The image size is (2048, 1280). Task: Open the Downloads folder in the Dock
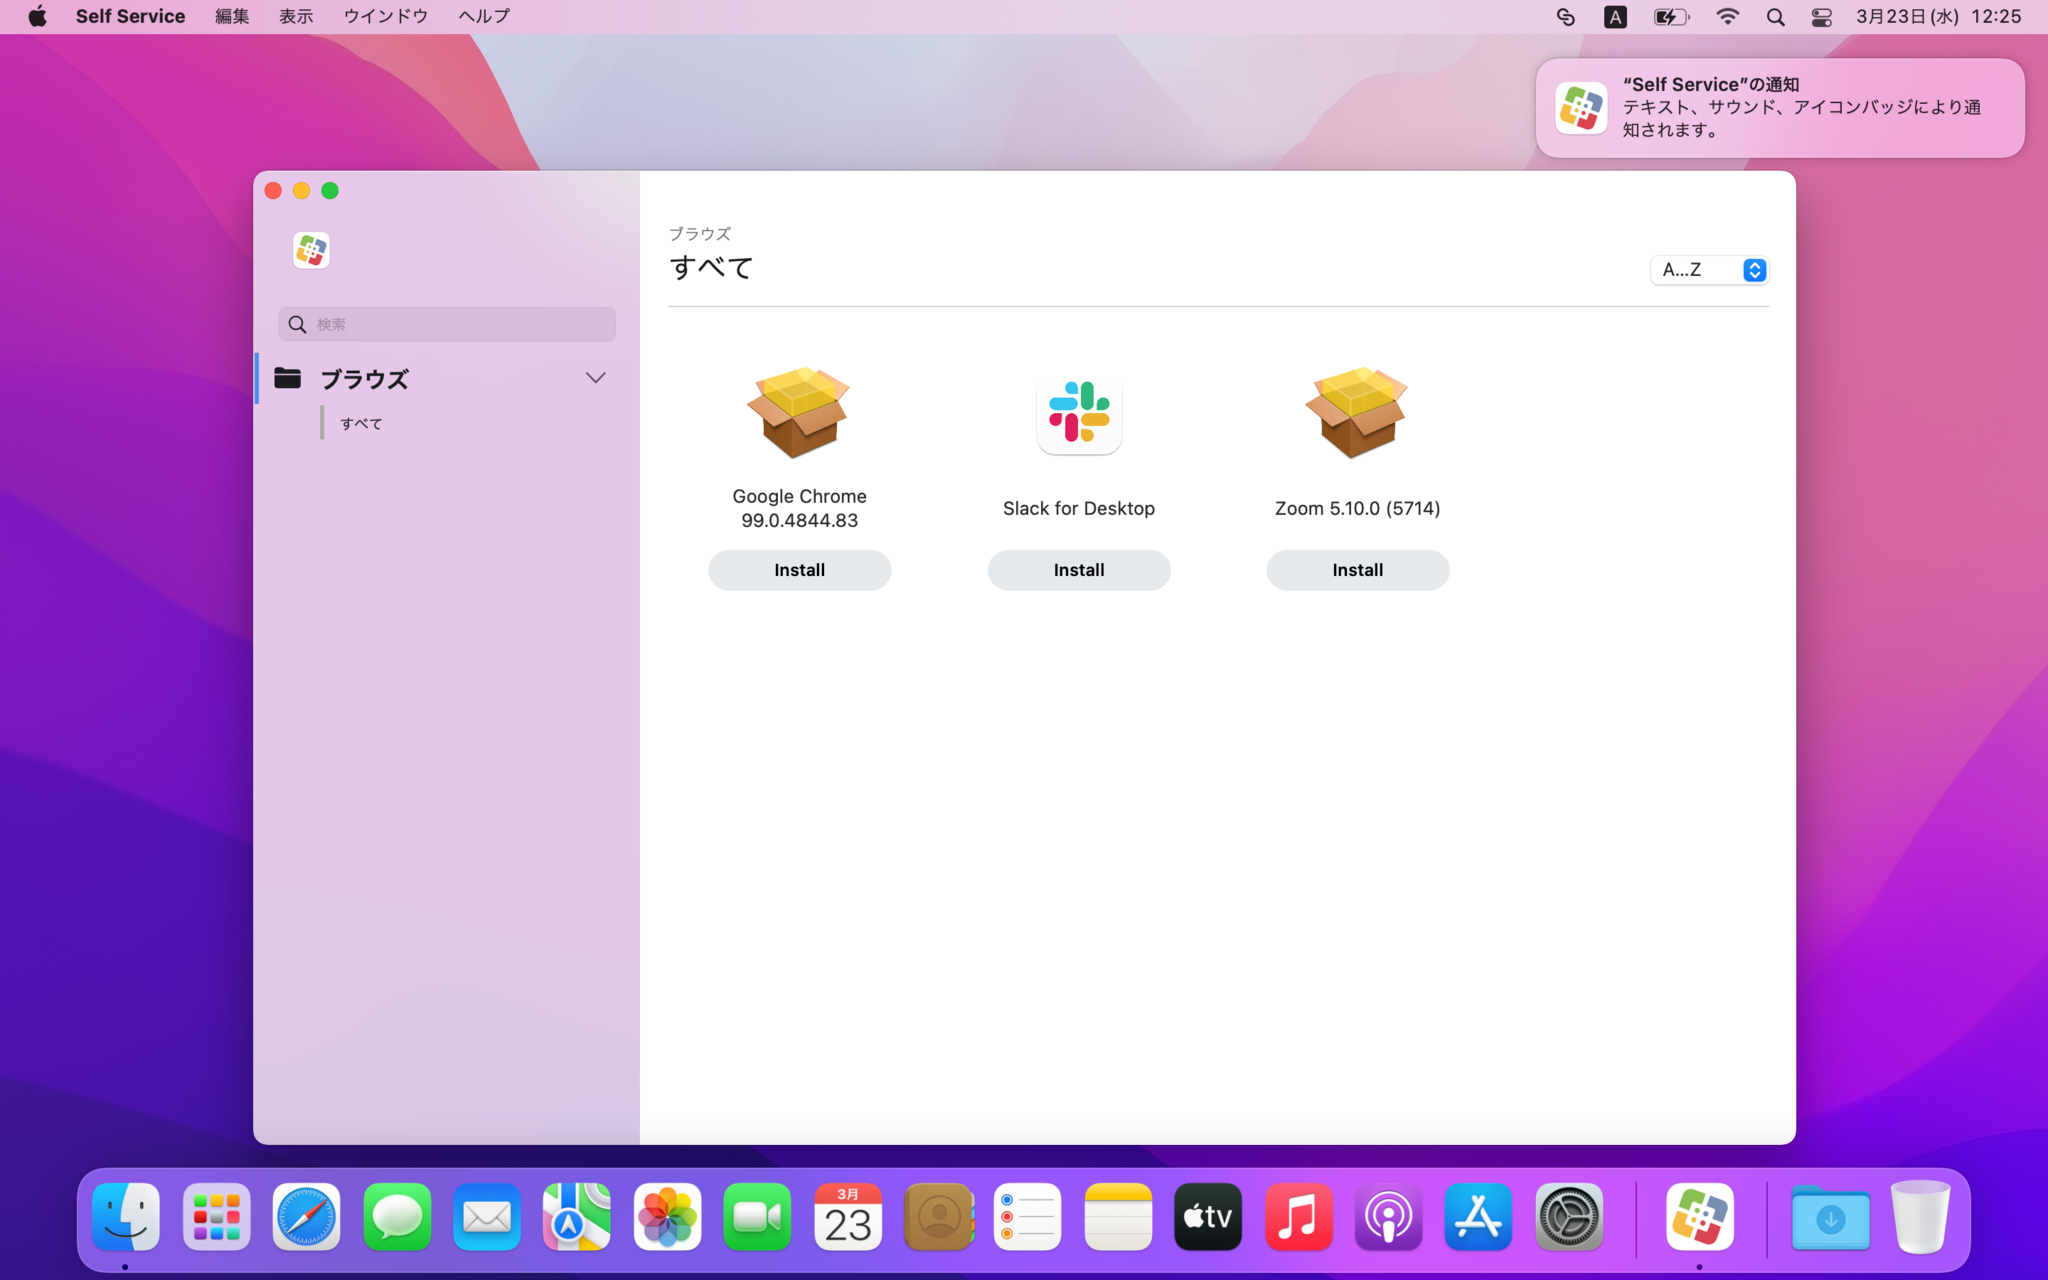click(x=1830, y=1217)
